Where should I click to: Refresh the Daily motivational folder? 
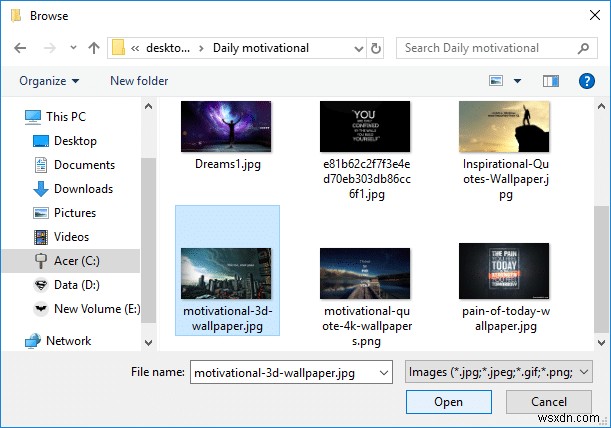[x=375, y=48]
